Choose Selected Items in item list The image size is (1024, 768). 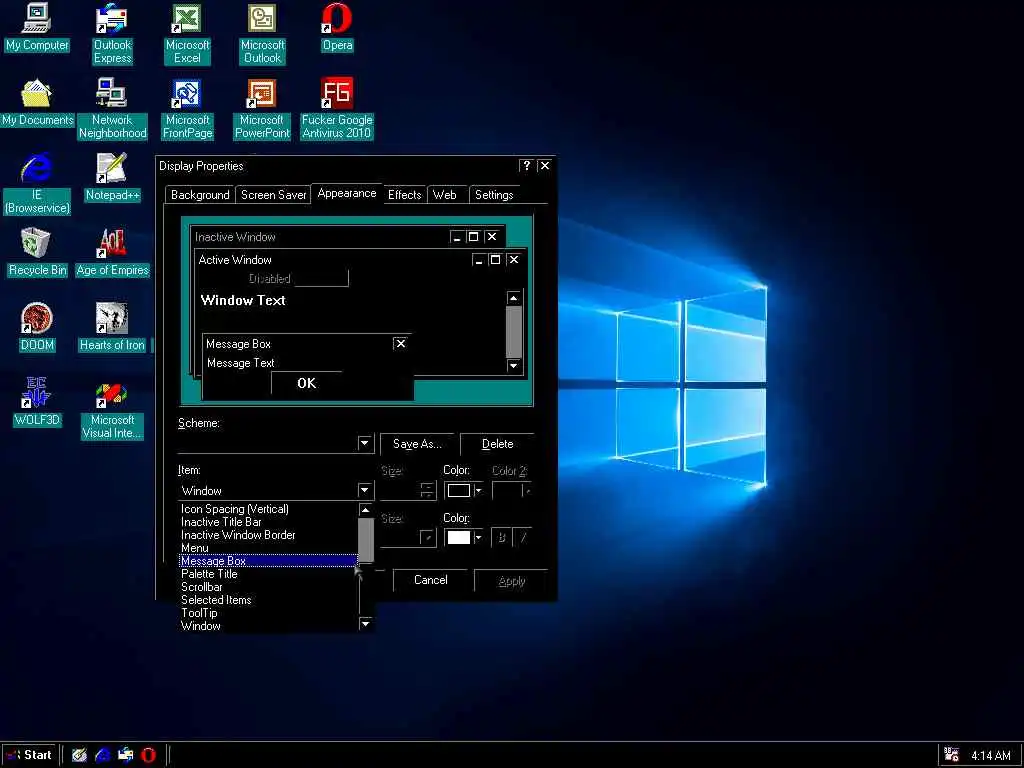[x=268, y=600]
